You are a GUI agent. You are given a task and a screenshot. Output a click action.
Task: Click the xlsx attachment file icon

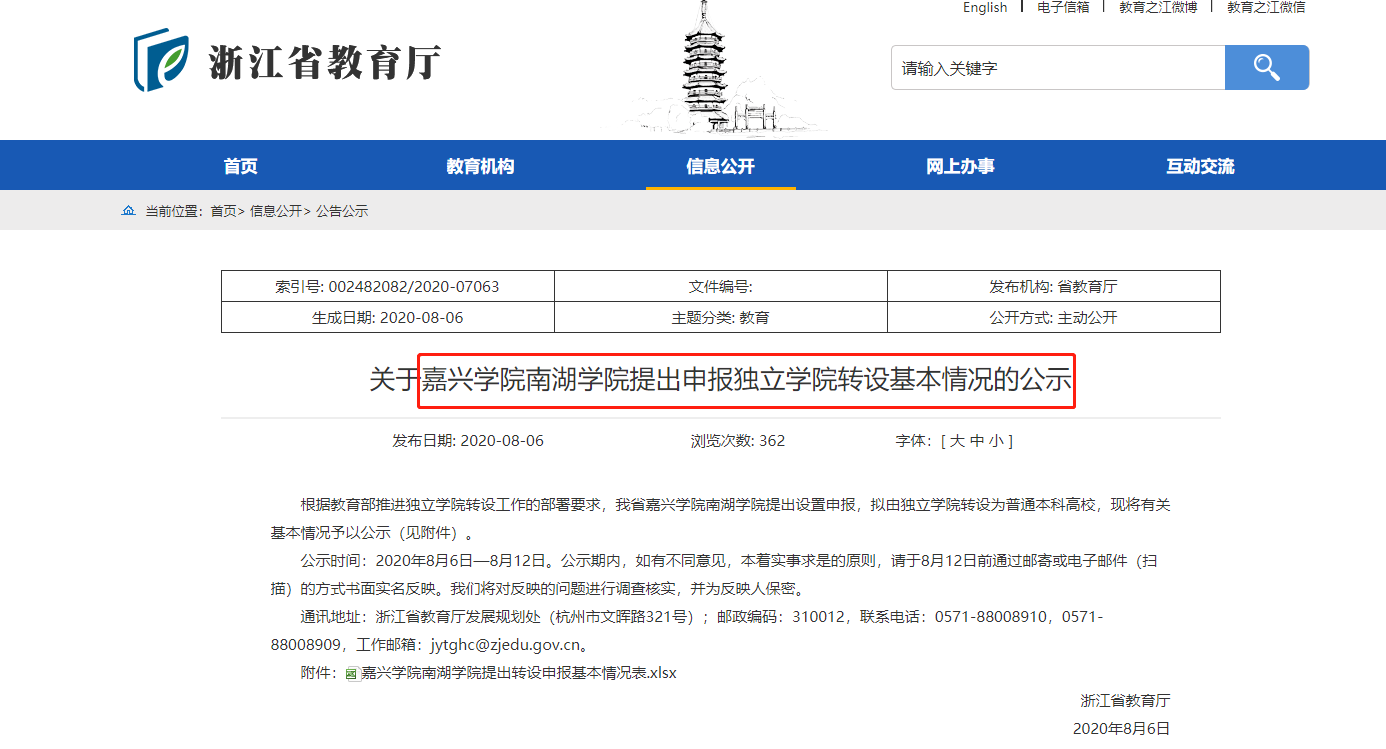point(351,674)
